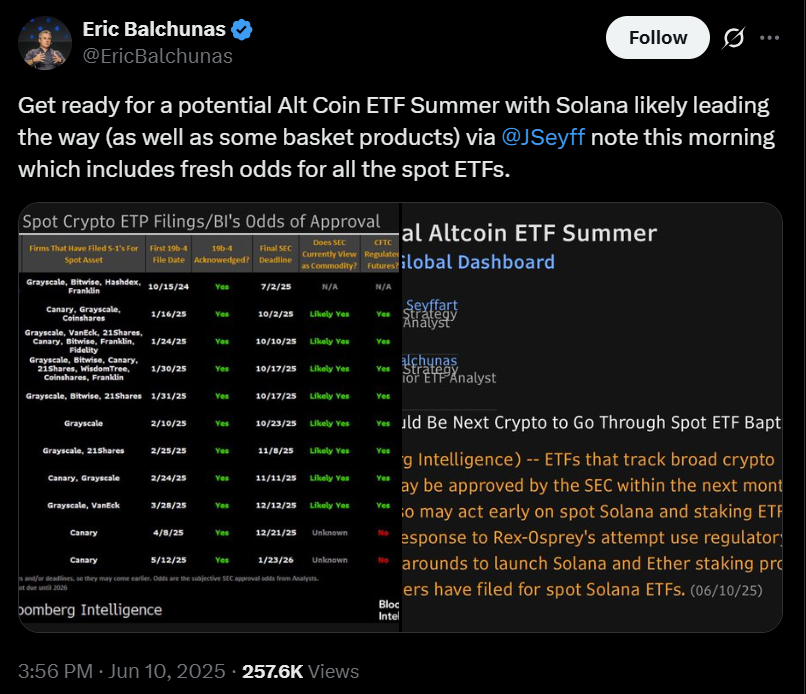Open the @EricBalchunas handle link
The height and width of the screenshot is (694, 806).
pos(158,56)
